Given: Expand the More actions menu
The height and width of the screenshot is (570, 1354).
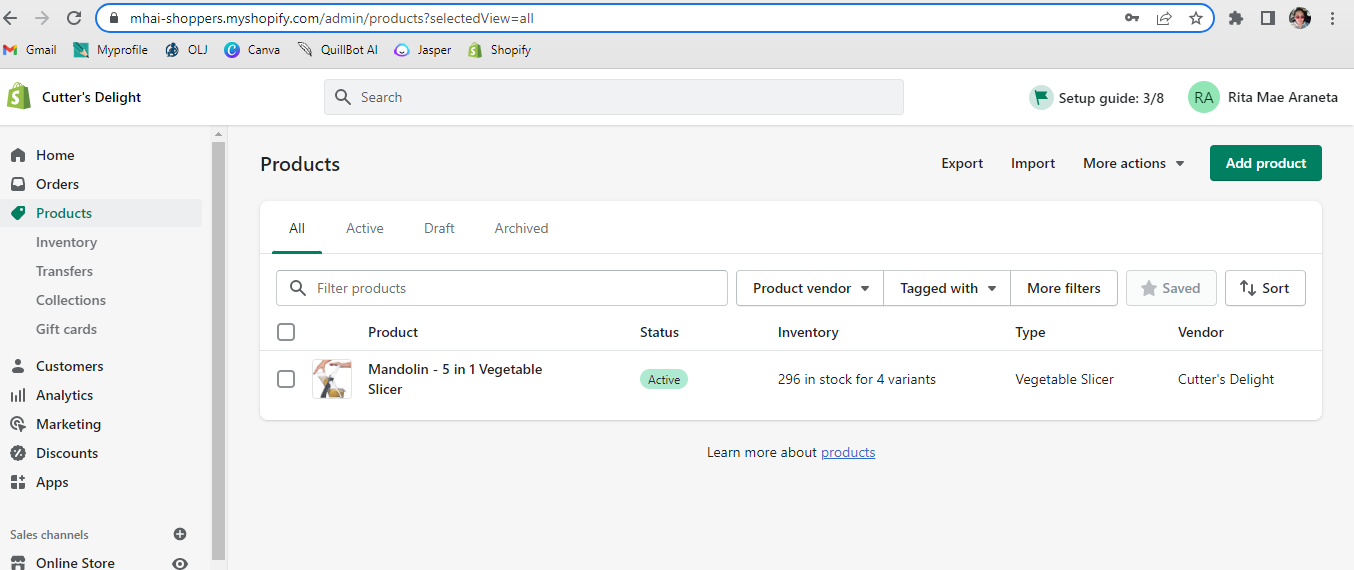Looking at the screenshot, I should [1133, 163].
